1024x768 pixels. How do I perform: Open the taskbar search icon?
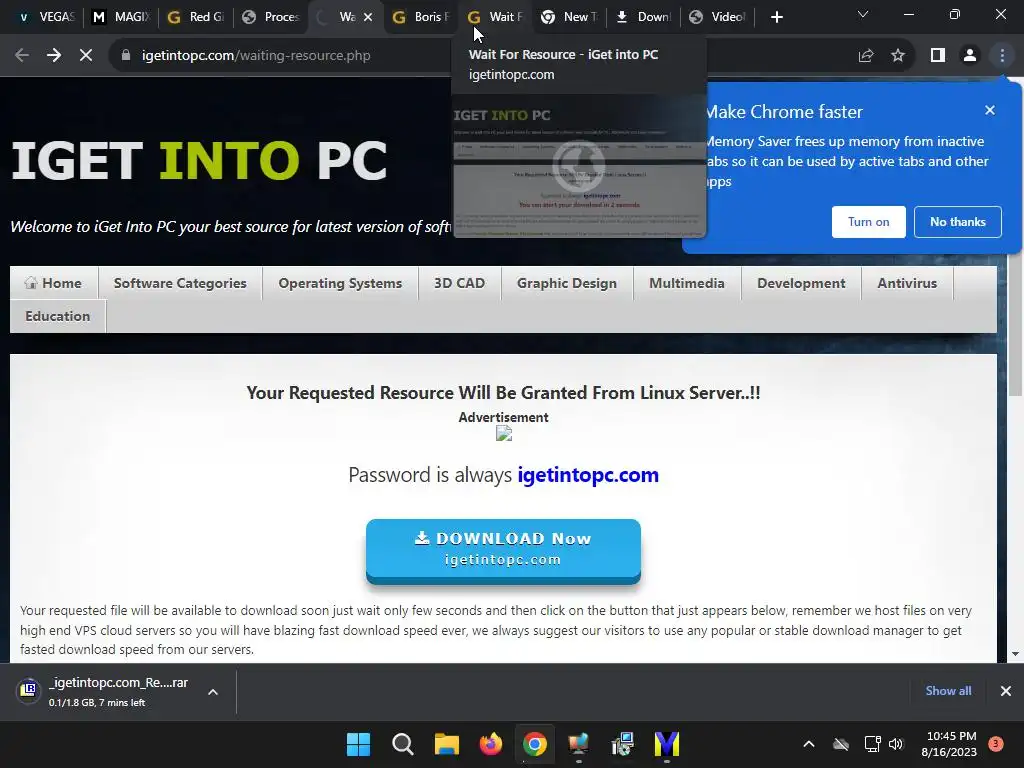[402, 744]
